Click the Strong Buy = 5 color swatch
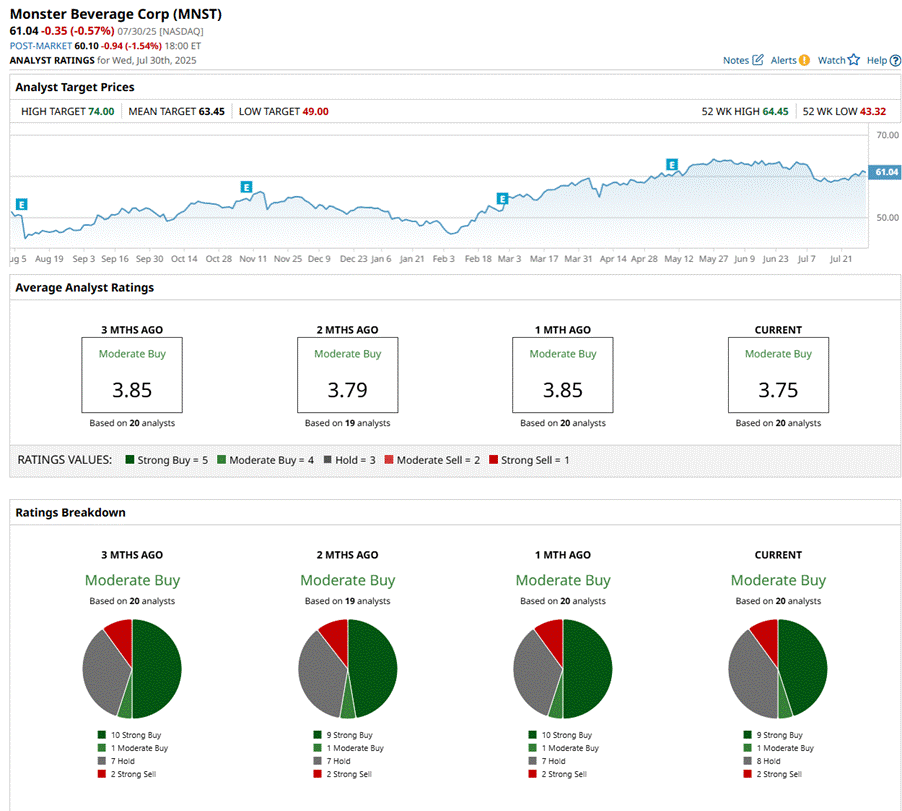 (x=130, y=460)
